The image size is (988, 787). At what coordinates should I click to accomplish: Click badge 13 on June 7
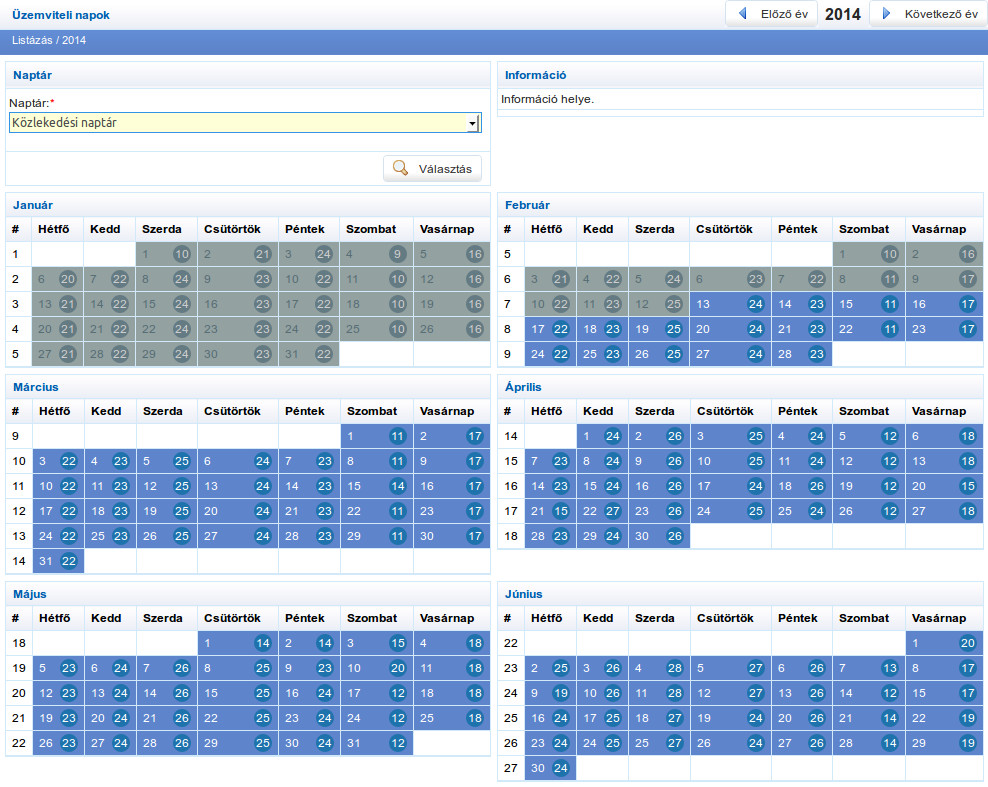point(890,669)
